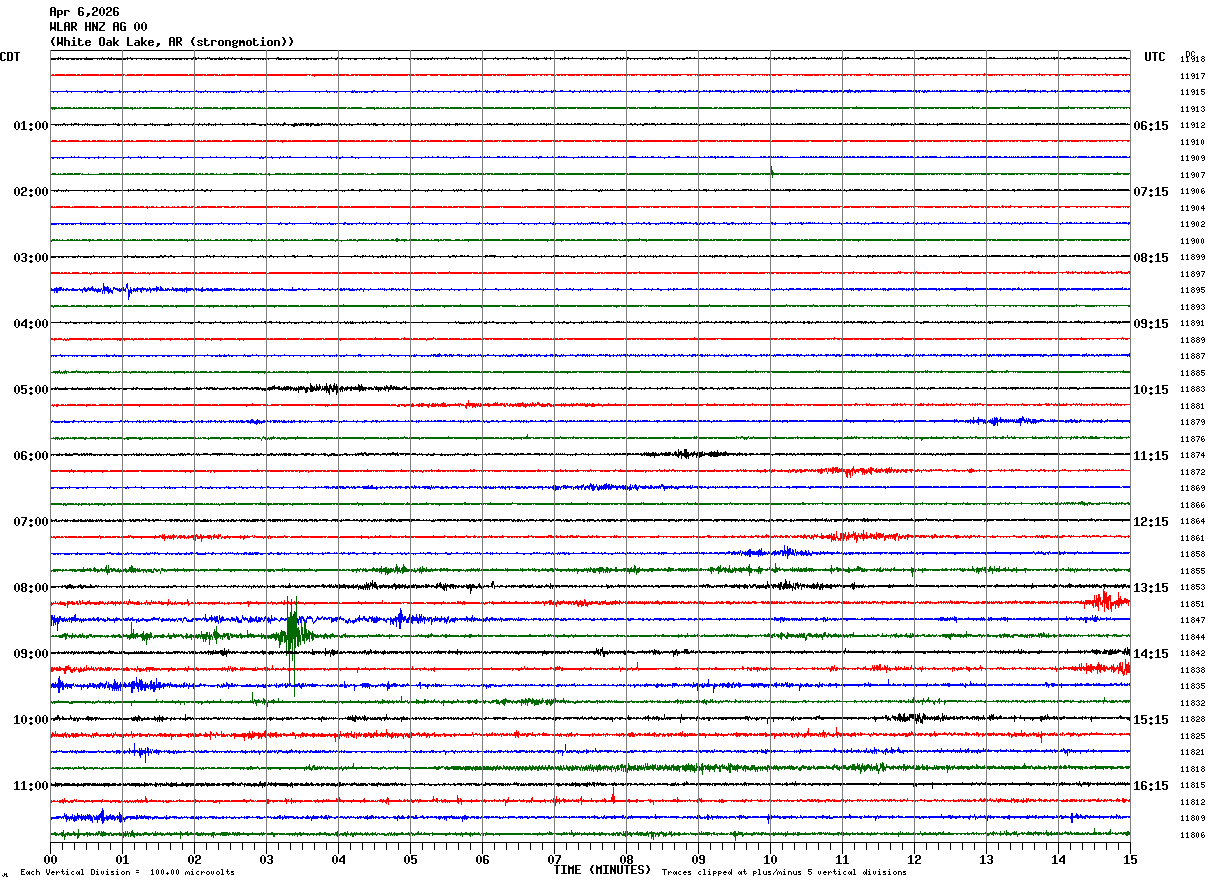Image resolution: width=1210 pixels, height=886 pixels.
Task: Click minute tick label "00" on the time axis
Action: [x=50, y=860]
